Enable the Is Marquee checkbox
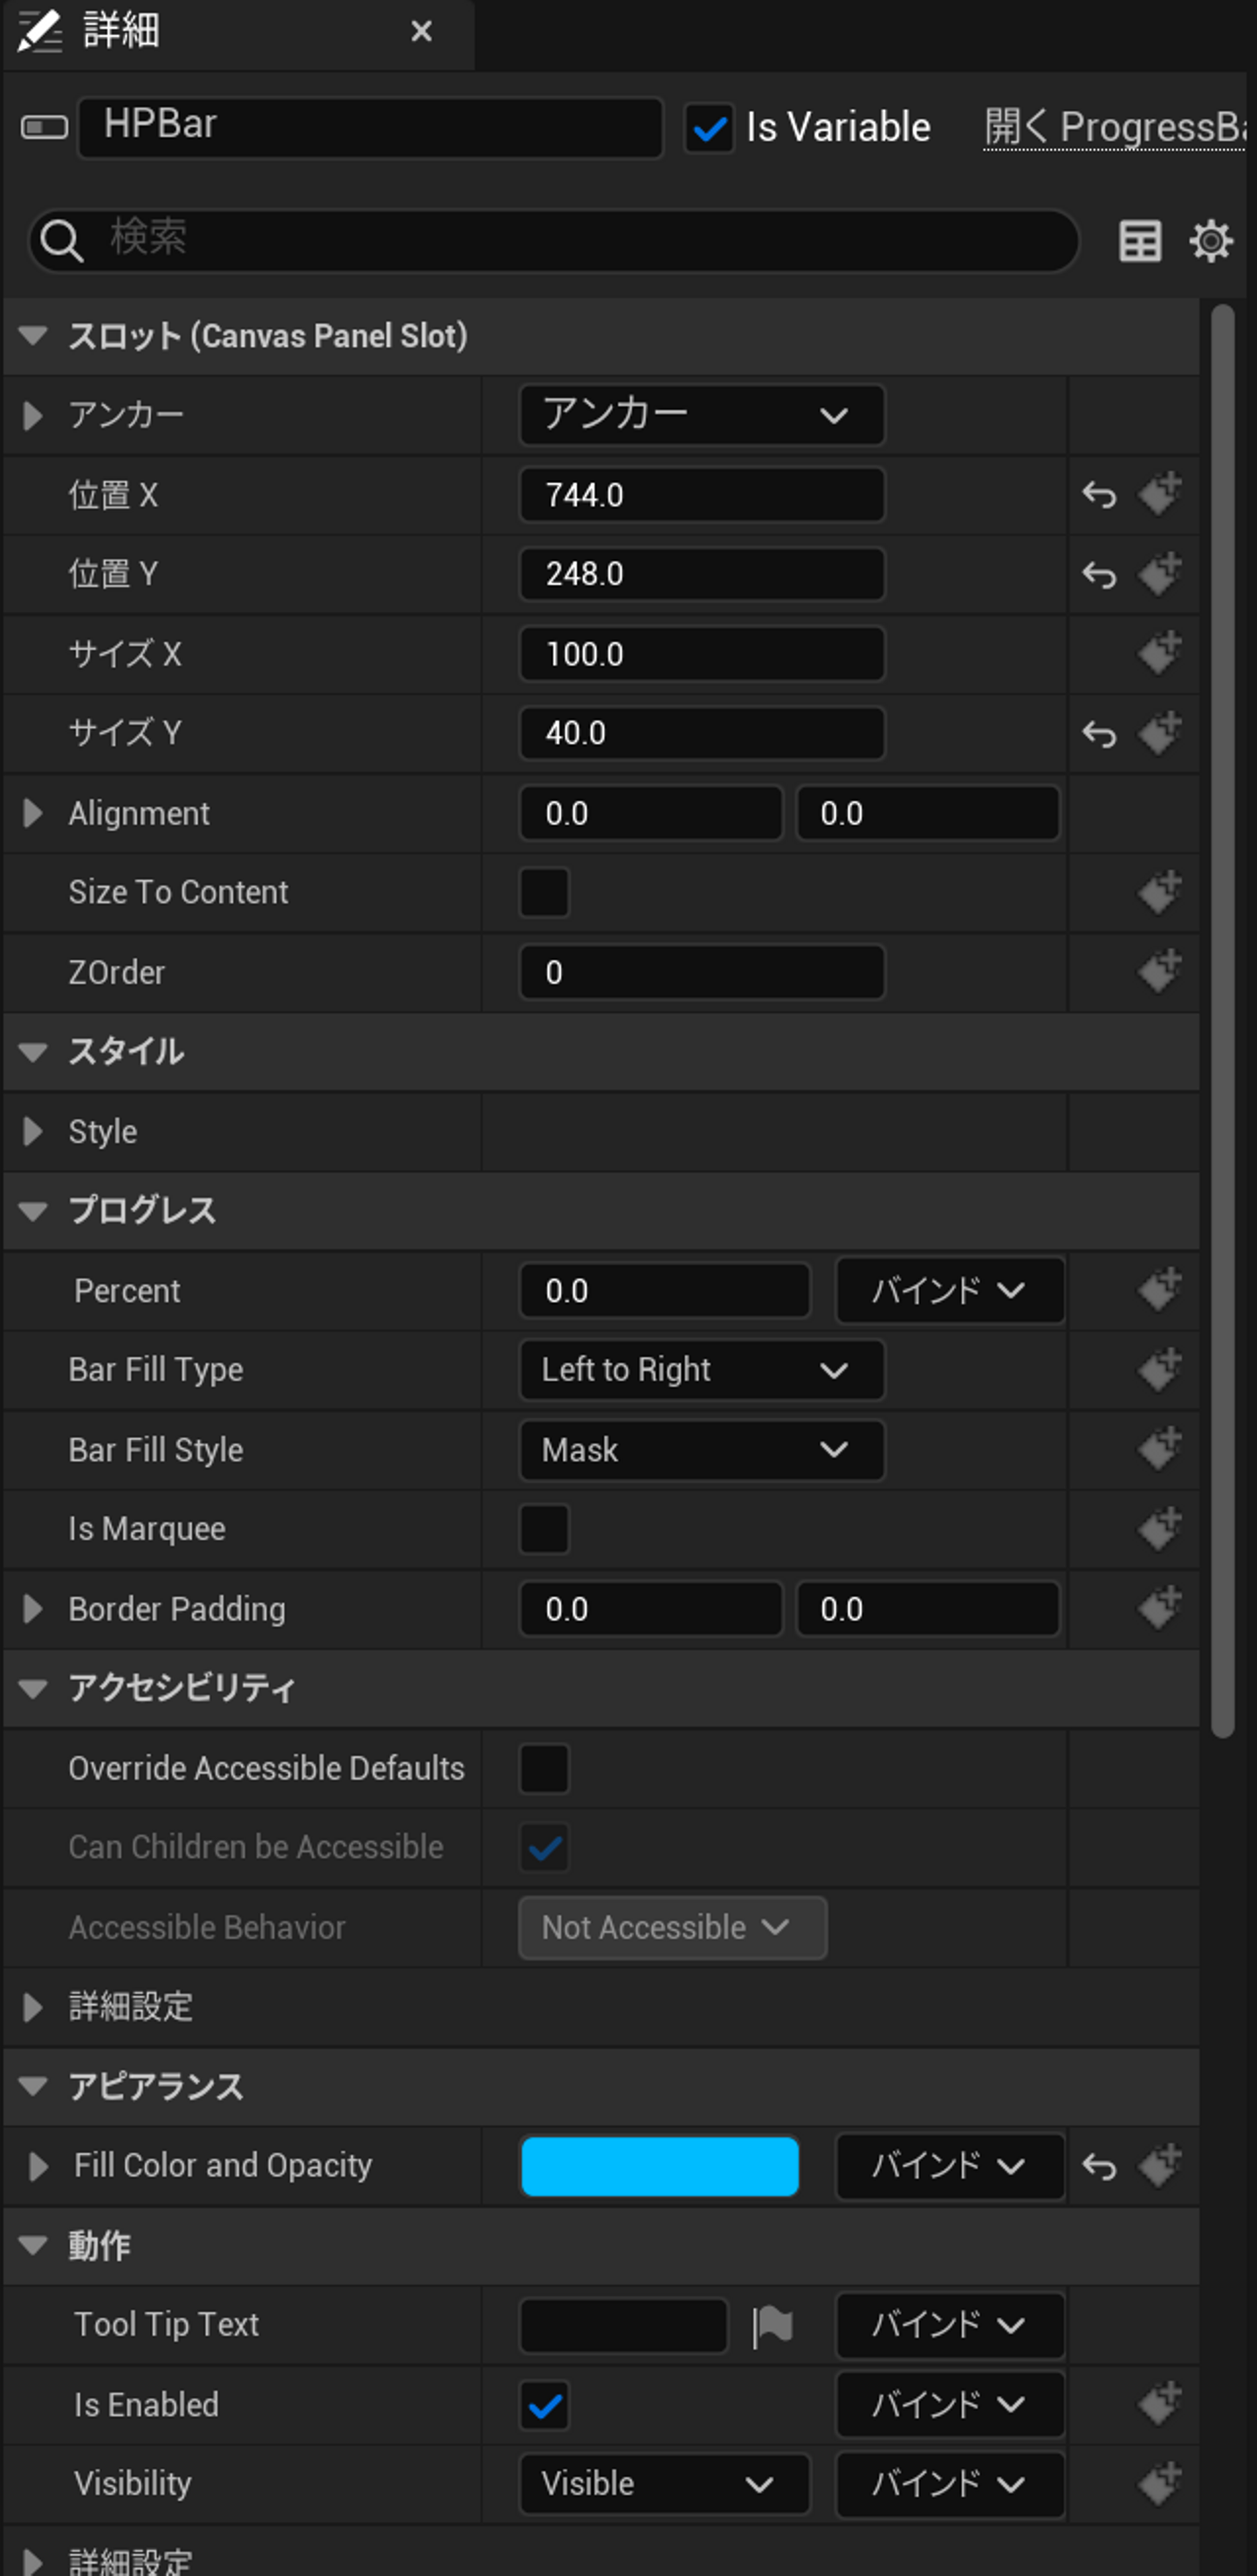Screen dimensions: 1257x2576 544,1530
